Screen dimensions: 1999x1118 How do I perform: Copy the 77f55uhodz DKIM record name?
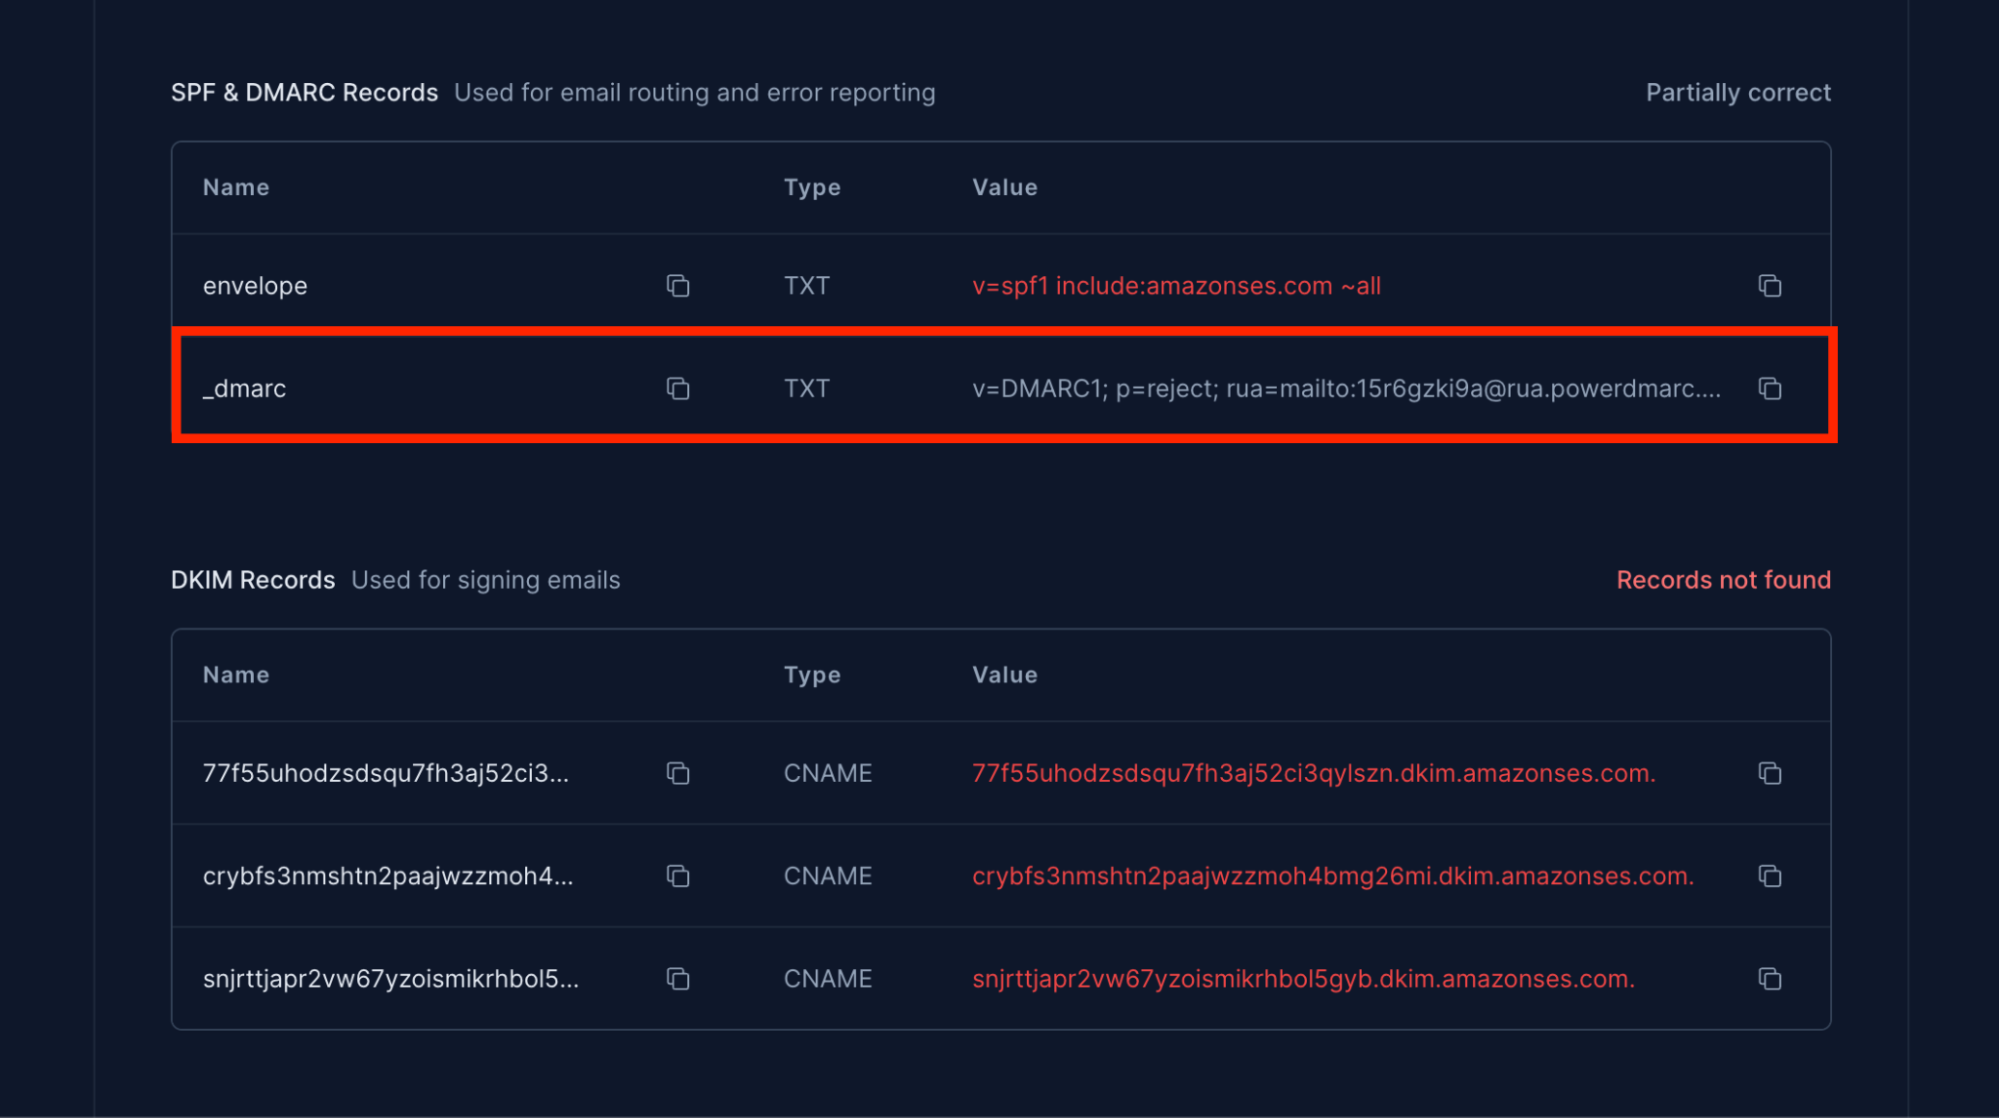coord(678,774)
